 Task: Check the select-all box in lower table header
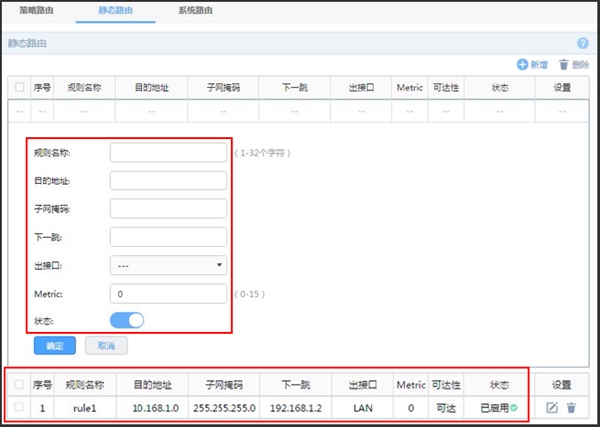pos(19,384)
